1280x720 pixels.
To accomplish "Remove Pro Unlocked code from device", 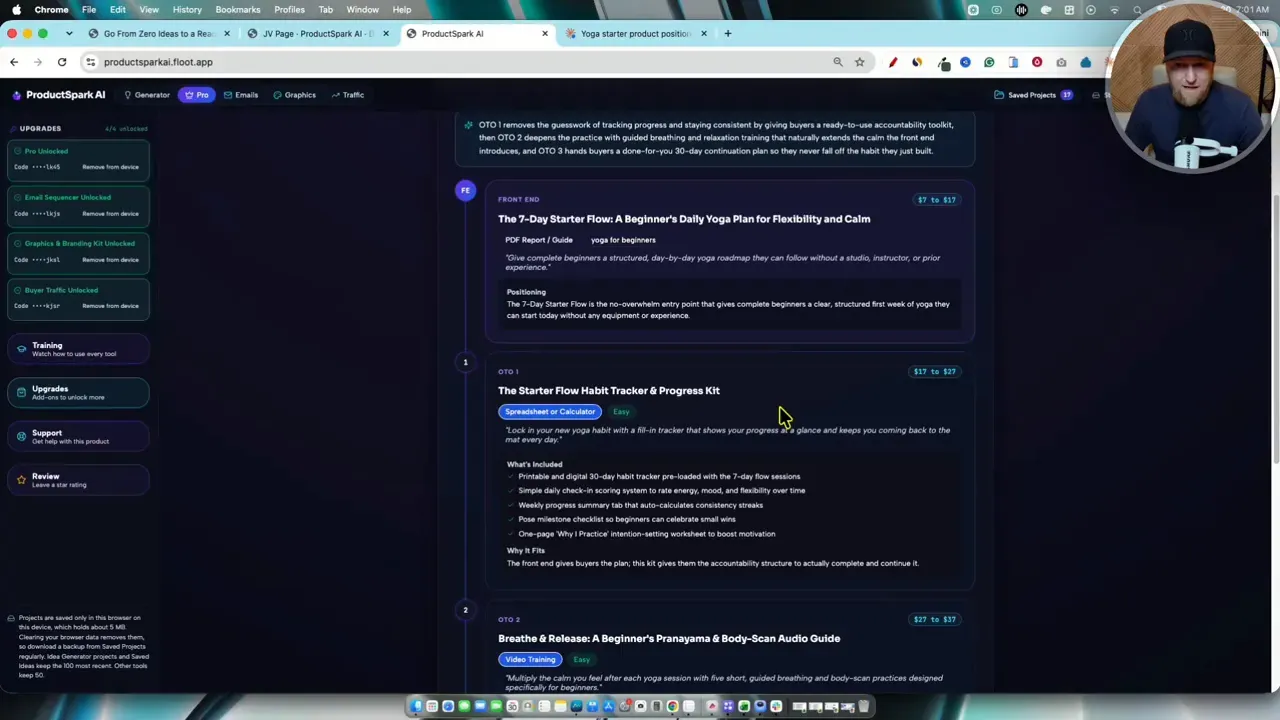I will (110, 167).
